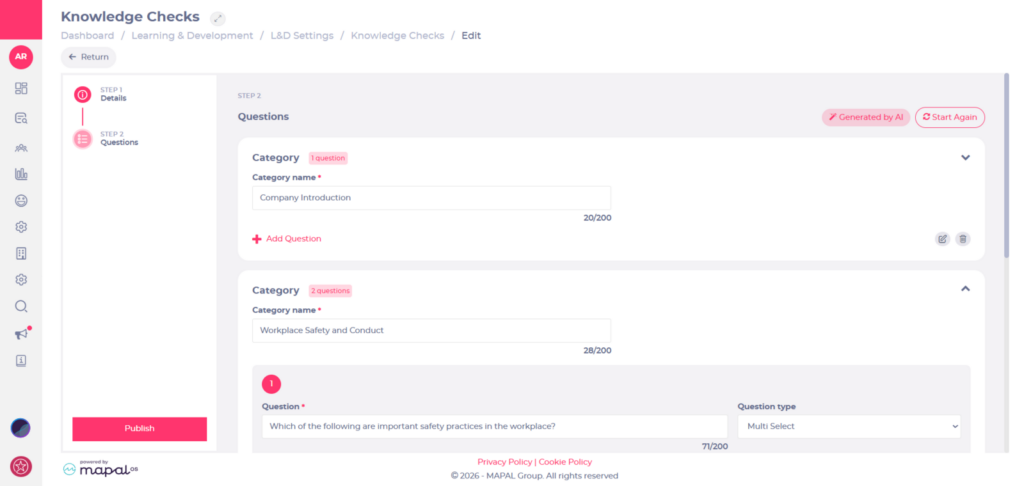
Task: Click the smiley face icon in sidebar
Action: 21,200
